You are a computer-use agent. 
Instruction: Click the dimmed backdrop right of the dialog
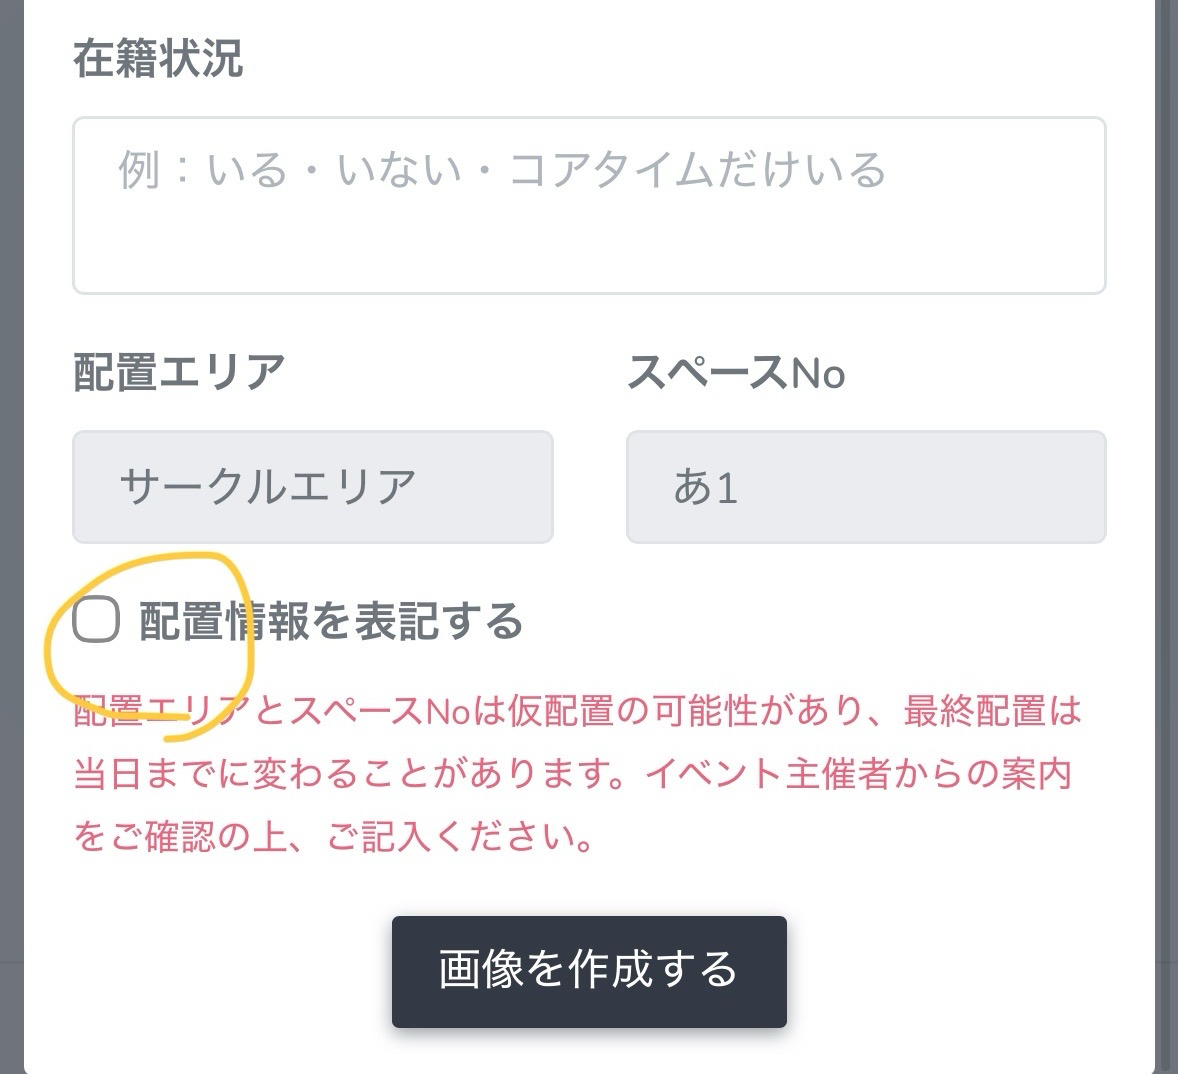[x=1167, y=500]
